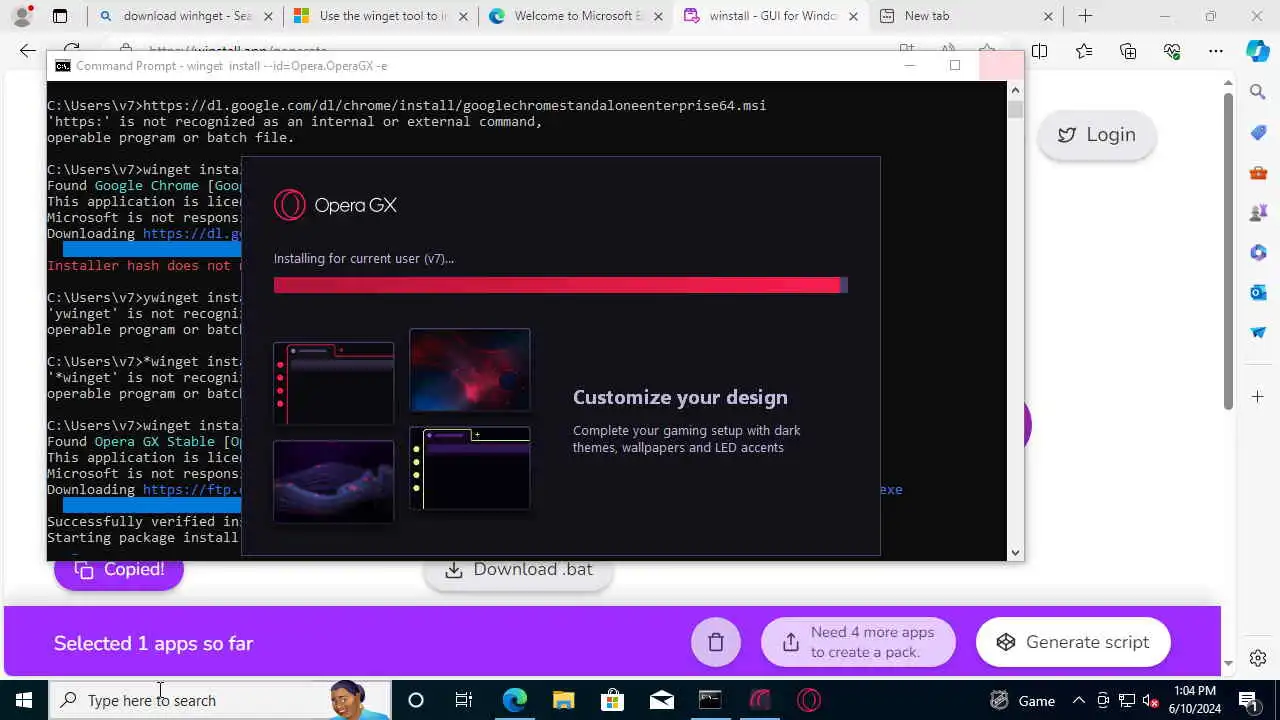This screenshot has width=1280, height=720.
Task: Go back in Edge browser
Action: [27, 51]
